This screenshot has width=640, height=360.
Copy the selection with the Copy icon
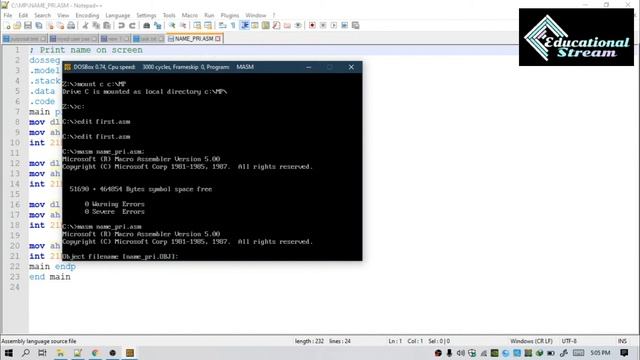96,25
